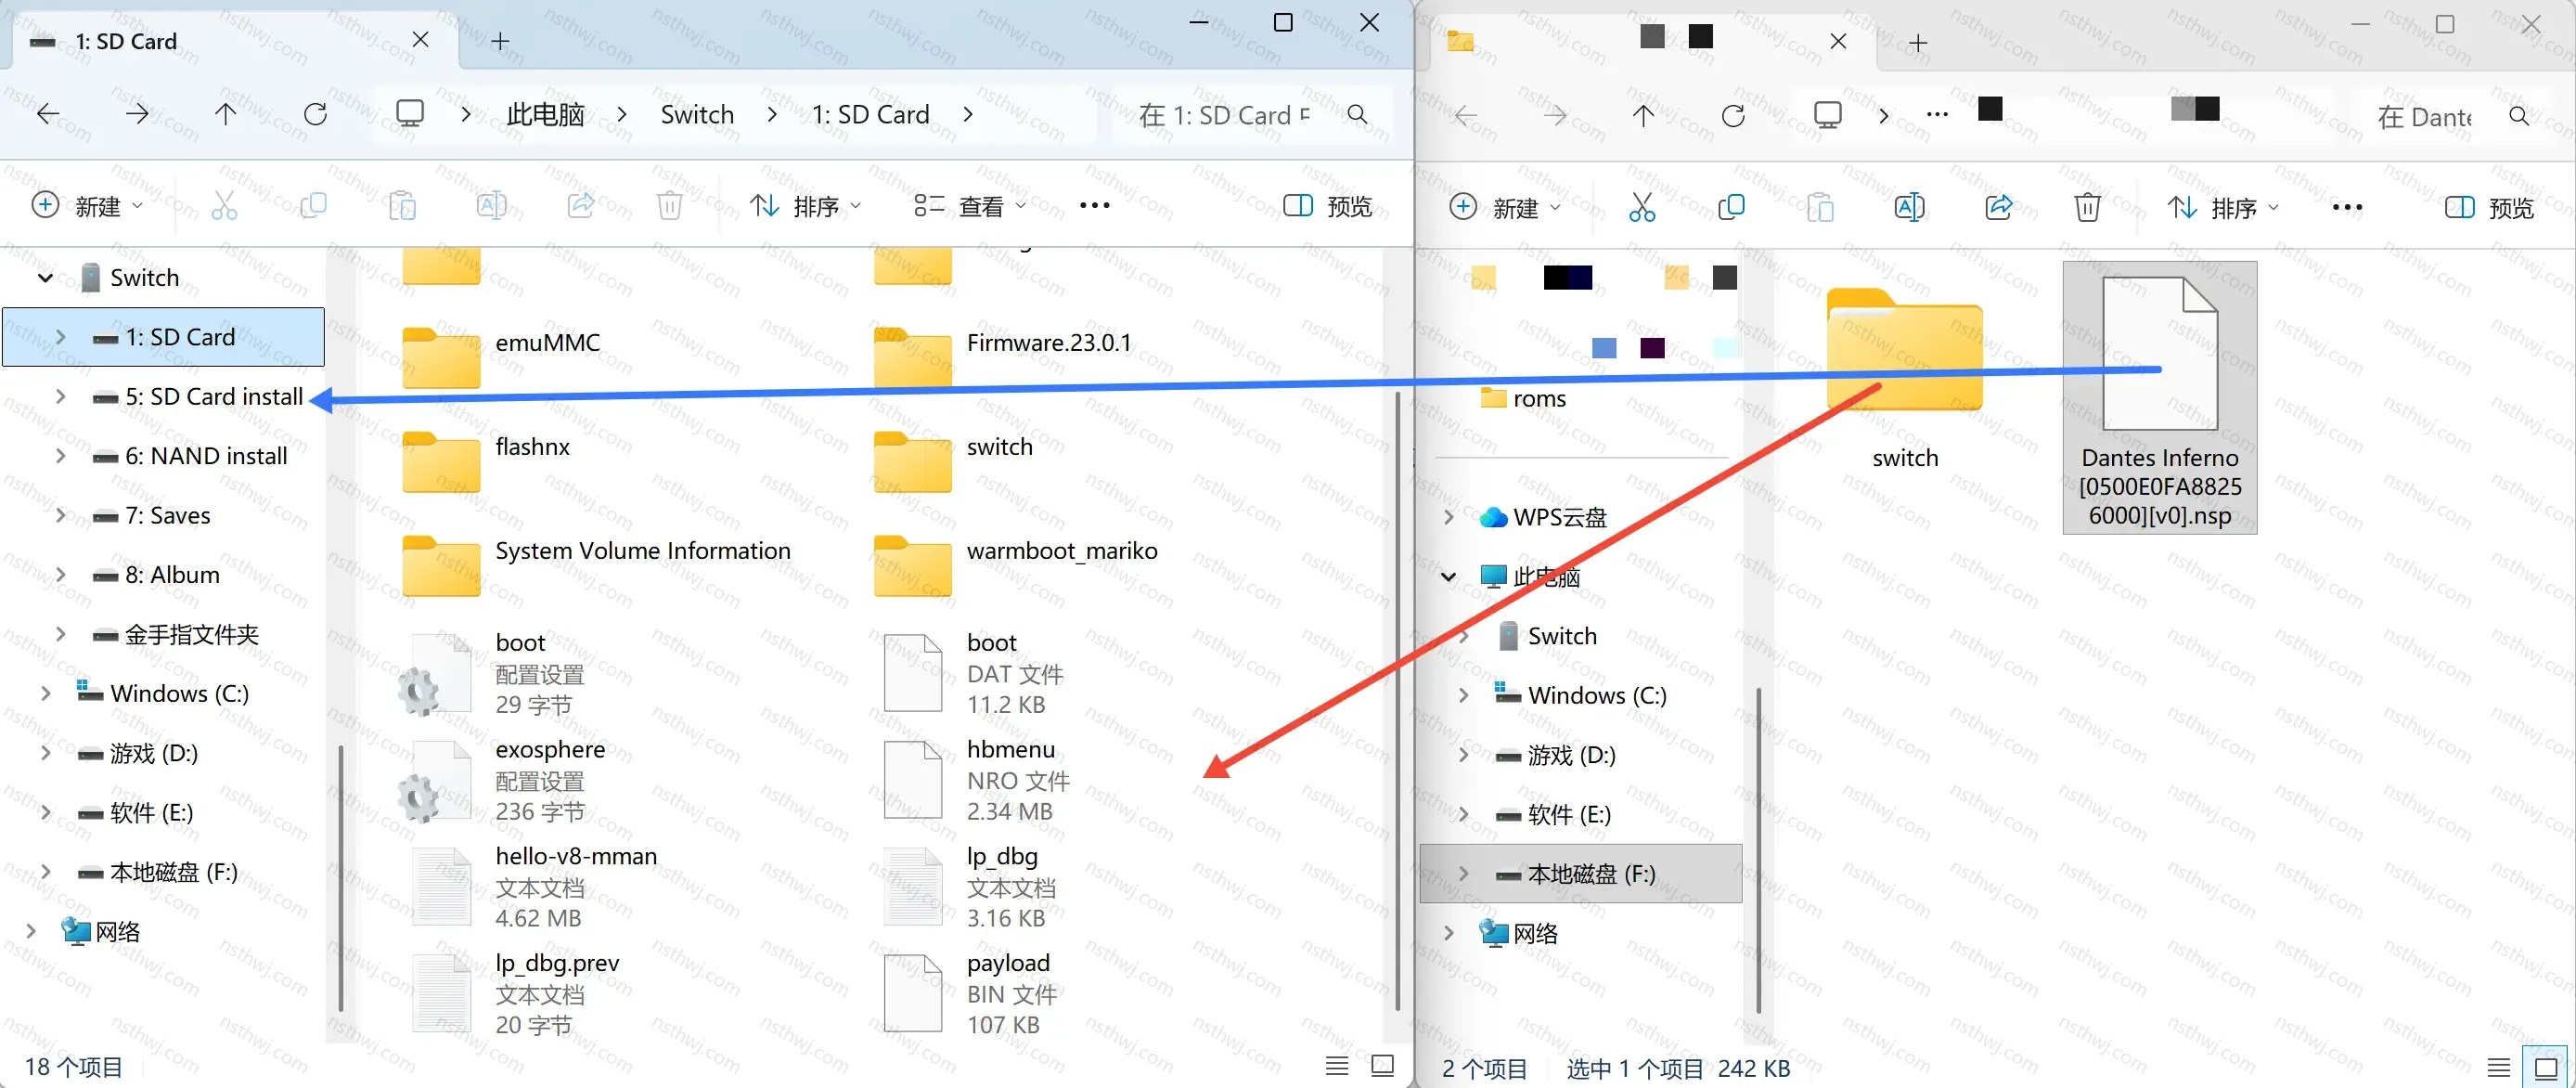This screenshot has width=2576, height=1088.
Task: Click Refresh in the SD Card window
Action: point(315,114)
